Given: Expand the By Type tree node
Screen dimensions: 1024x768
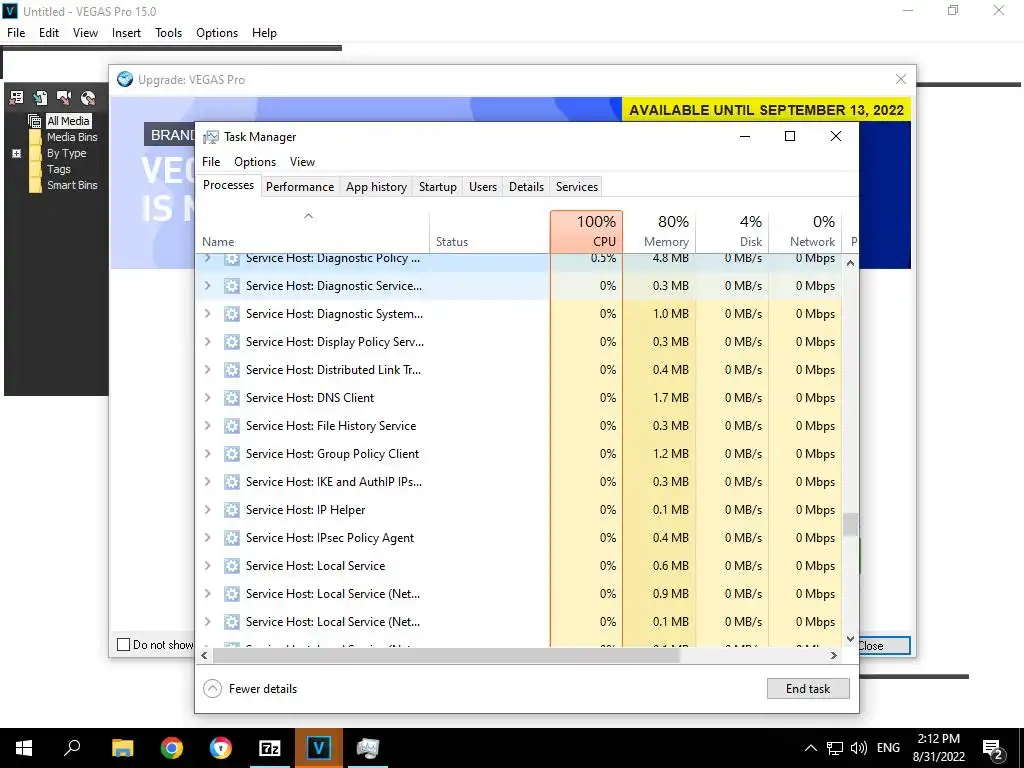Looking at the screenshot, I should (16, 153).
